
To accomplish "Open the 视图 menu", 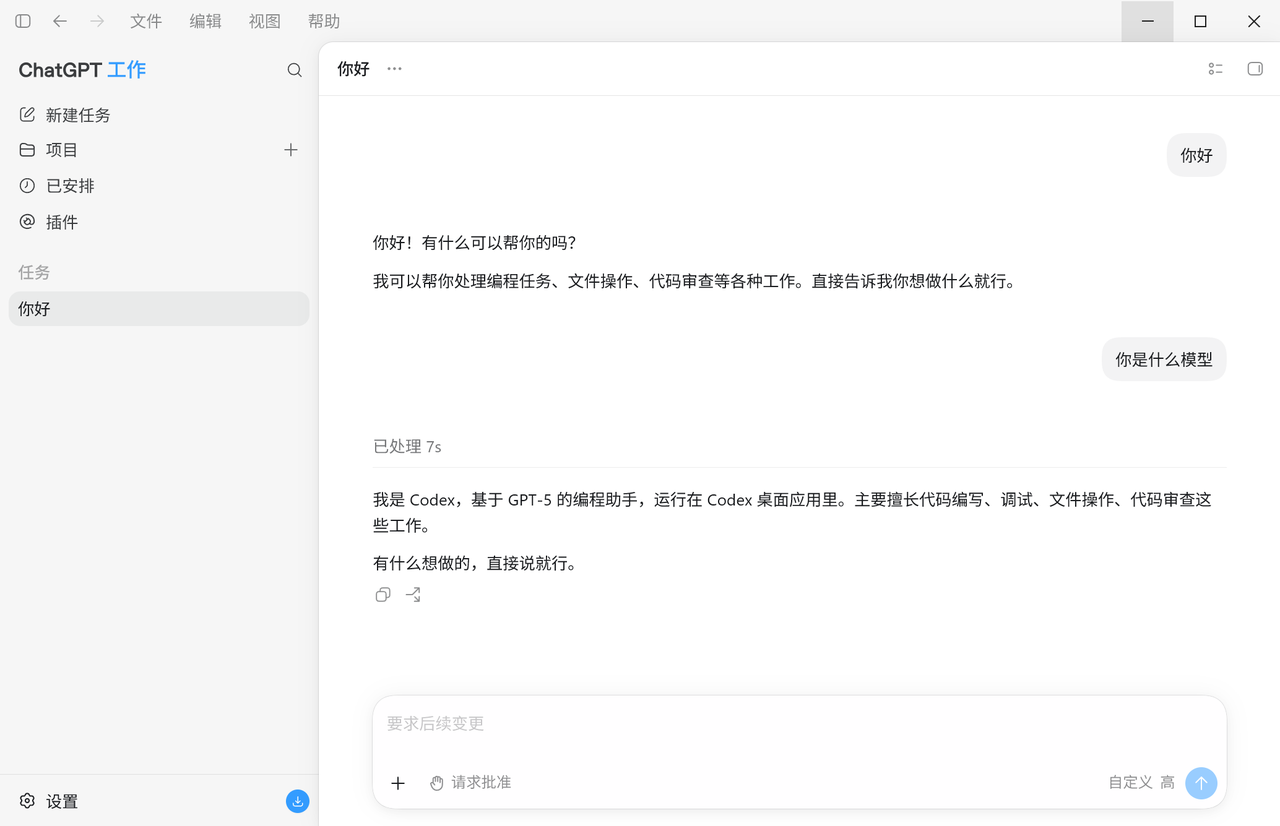I will click(x=265, y=21).
